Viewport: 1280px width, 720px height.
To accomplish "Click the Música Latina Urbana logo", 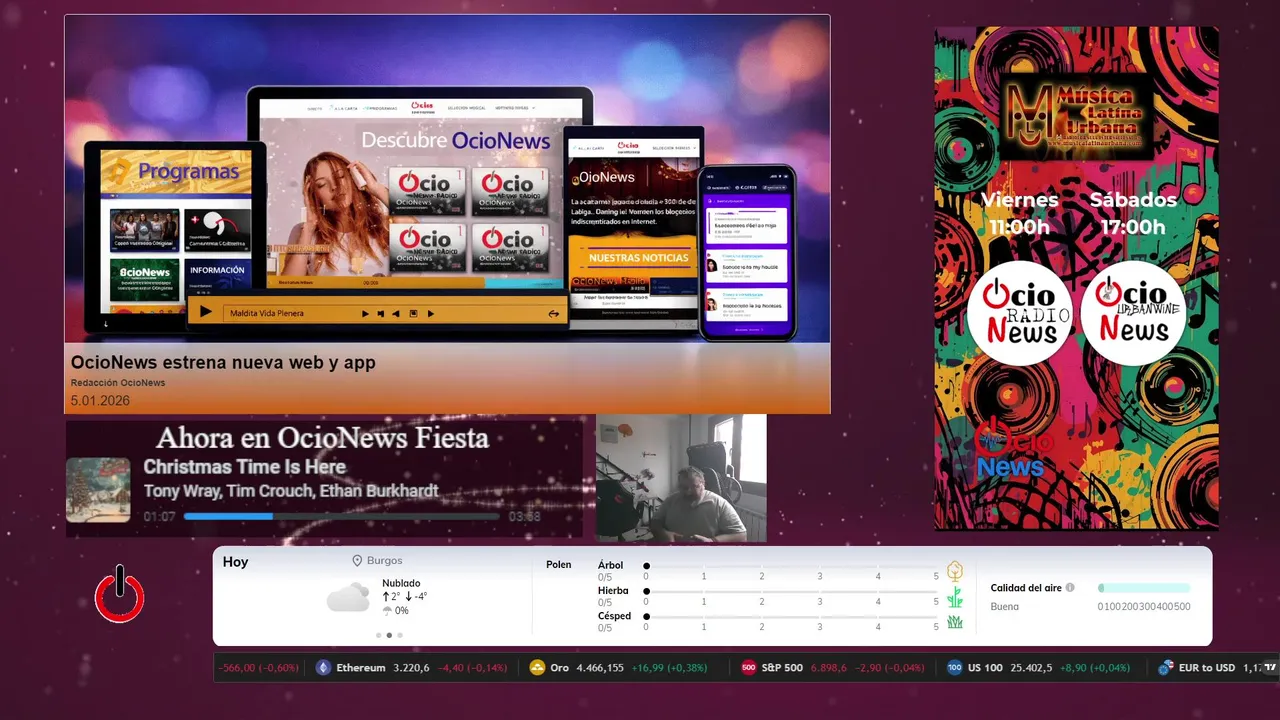I will pyautogui.click(x=1077, y=117).
